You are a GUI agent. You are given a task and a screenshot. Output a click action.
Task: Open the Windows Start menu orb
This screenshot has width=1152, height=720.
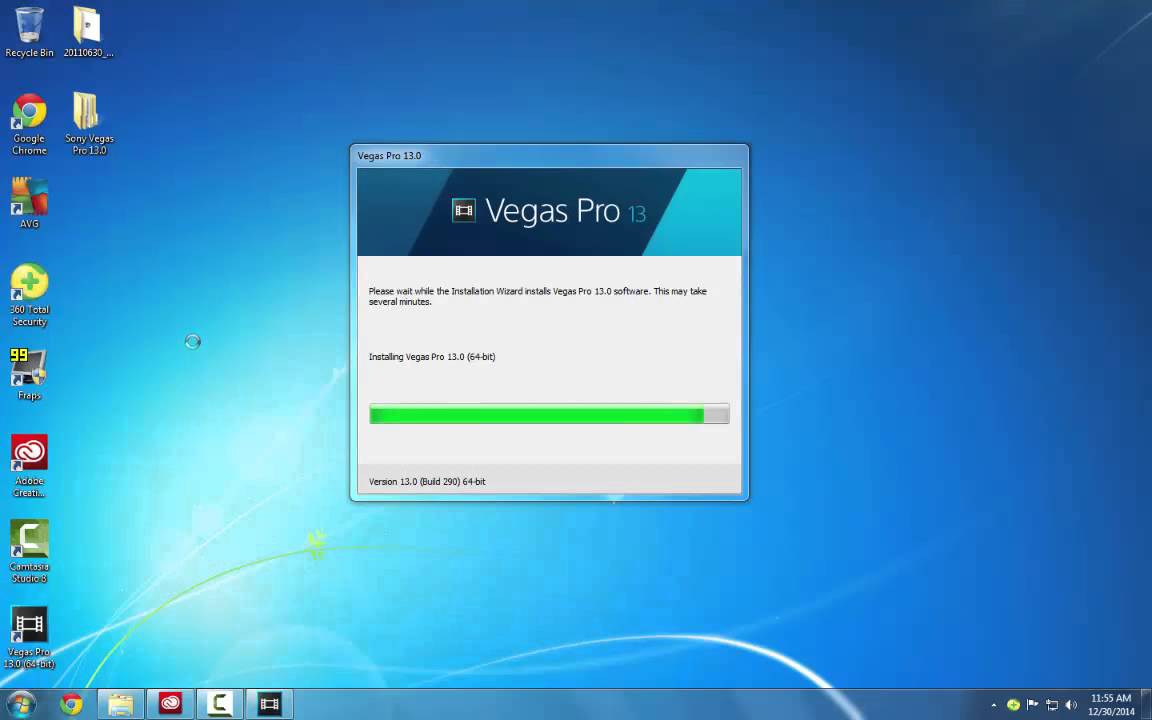[x=20, y=705]
